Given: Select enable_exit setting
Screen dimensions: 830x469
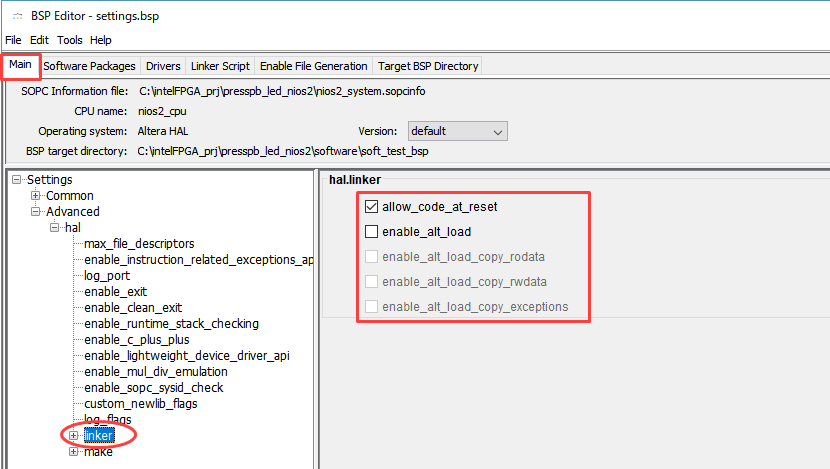Looking at the screenshot, I should coord(115,292).
